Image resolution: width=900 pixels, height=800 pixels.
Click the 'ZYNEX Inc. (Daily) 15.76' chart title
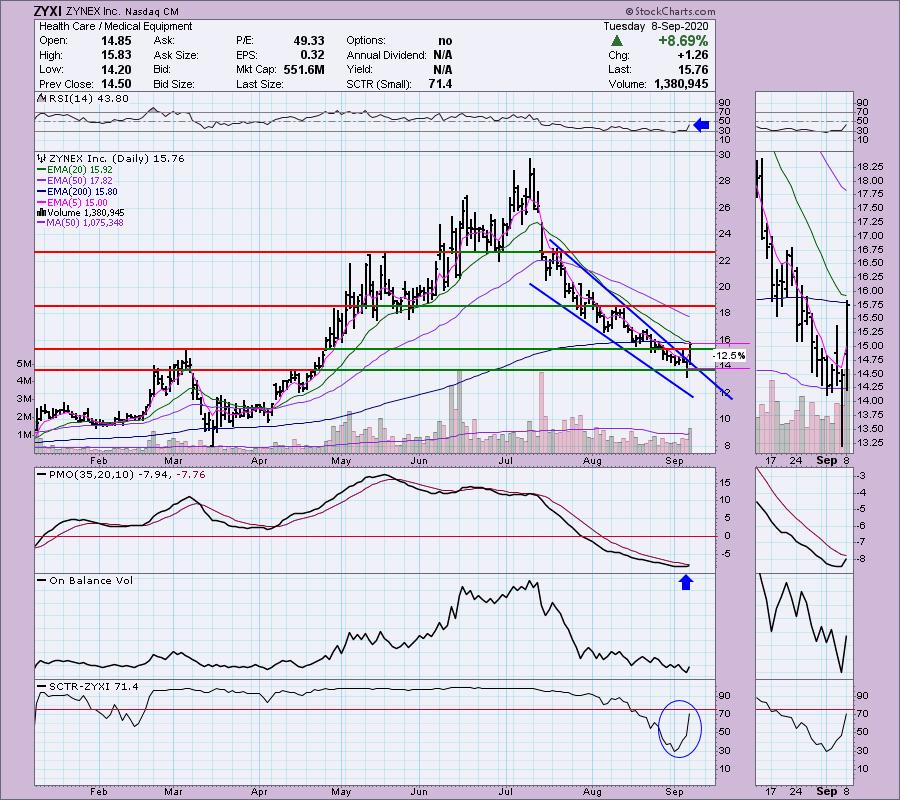coord(117,158)
